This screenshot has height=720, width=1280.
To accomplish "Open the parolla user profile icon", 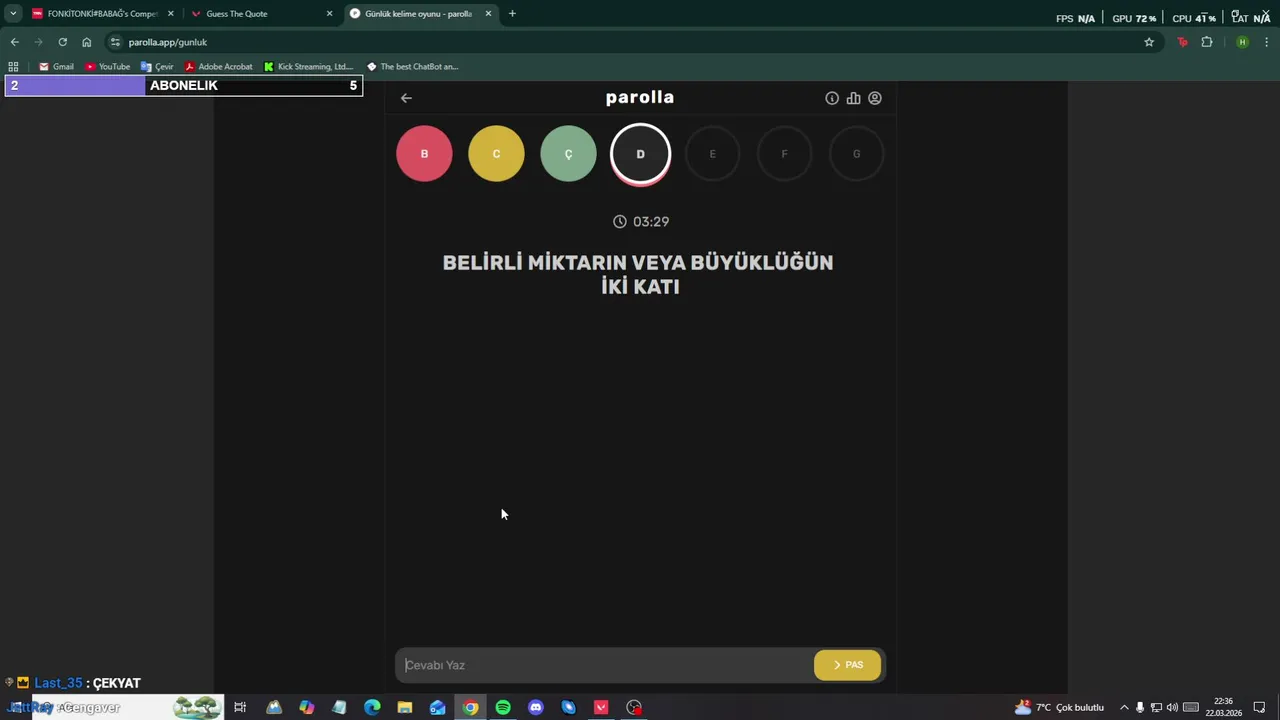I will coord(875,98).
